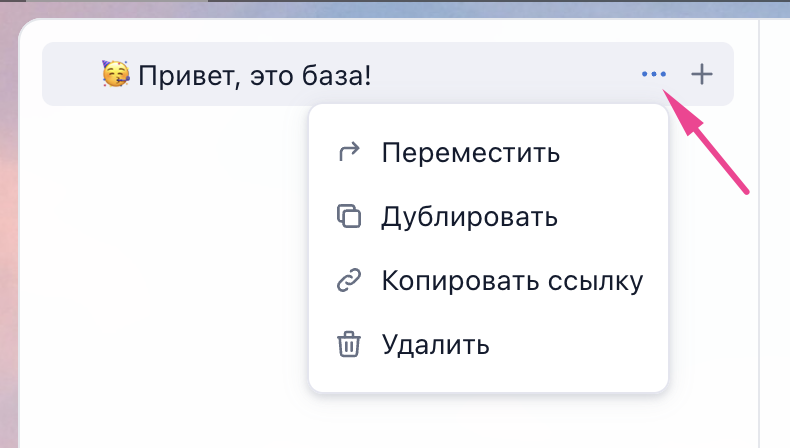Click the word 'ссылку' in the menu
Screen dimensions: 790x448
pos(596,281)
